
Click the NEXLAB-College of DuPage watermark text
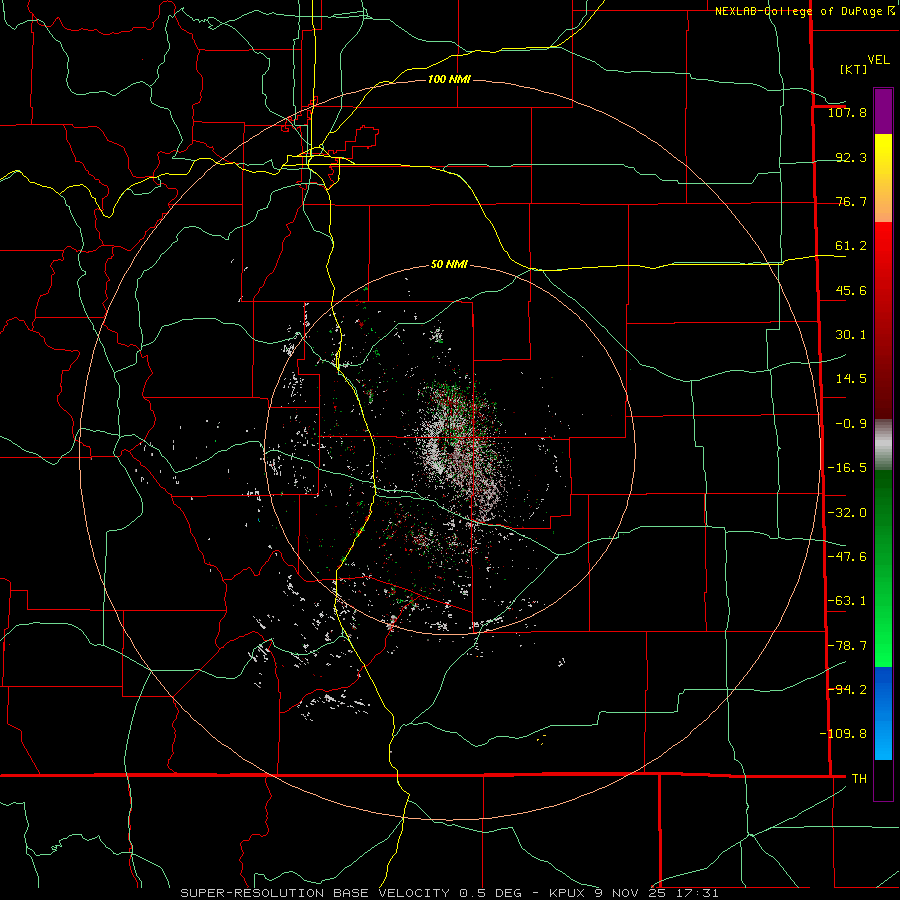tap(800, 11)
